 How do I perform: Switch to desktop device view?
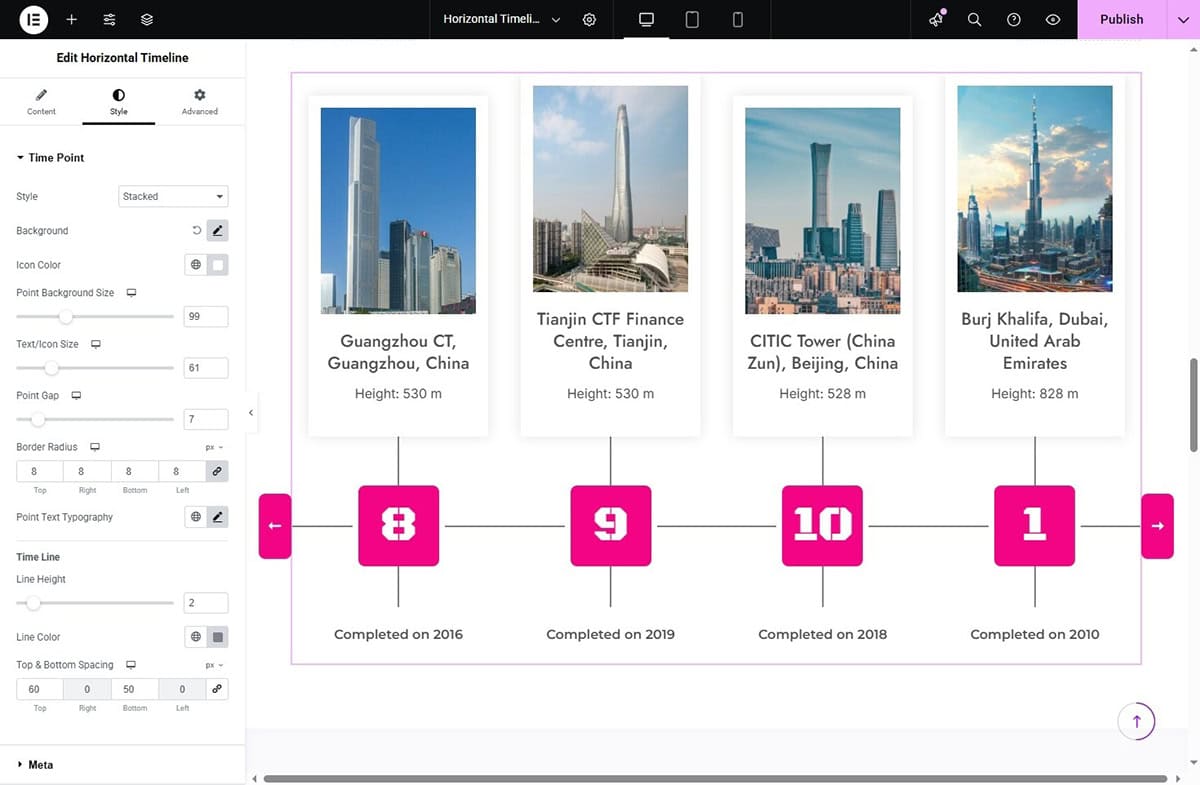pyautogui.click(x=646, y=19)
